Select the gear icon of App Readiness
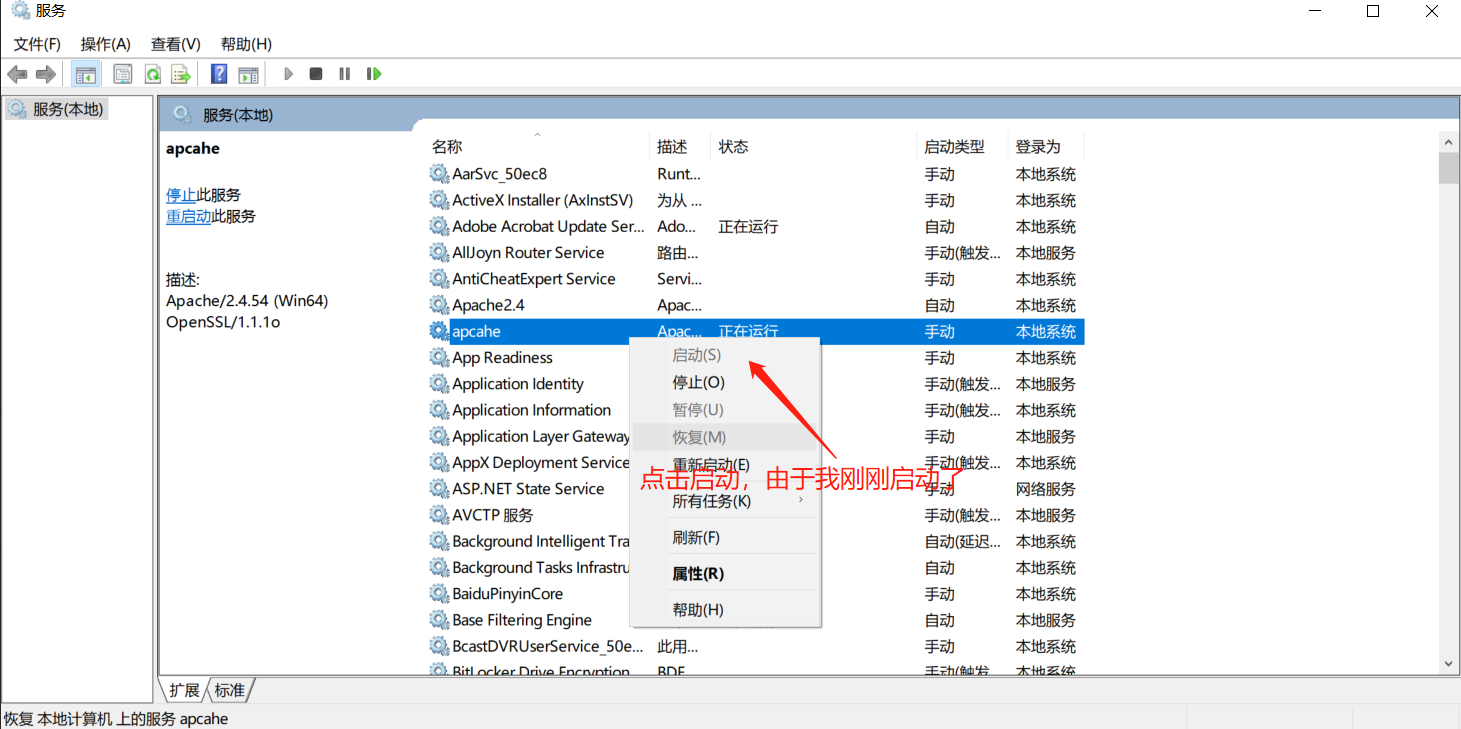Screen dimensions: 1461x729 click(x=439, y=357)
